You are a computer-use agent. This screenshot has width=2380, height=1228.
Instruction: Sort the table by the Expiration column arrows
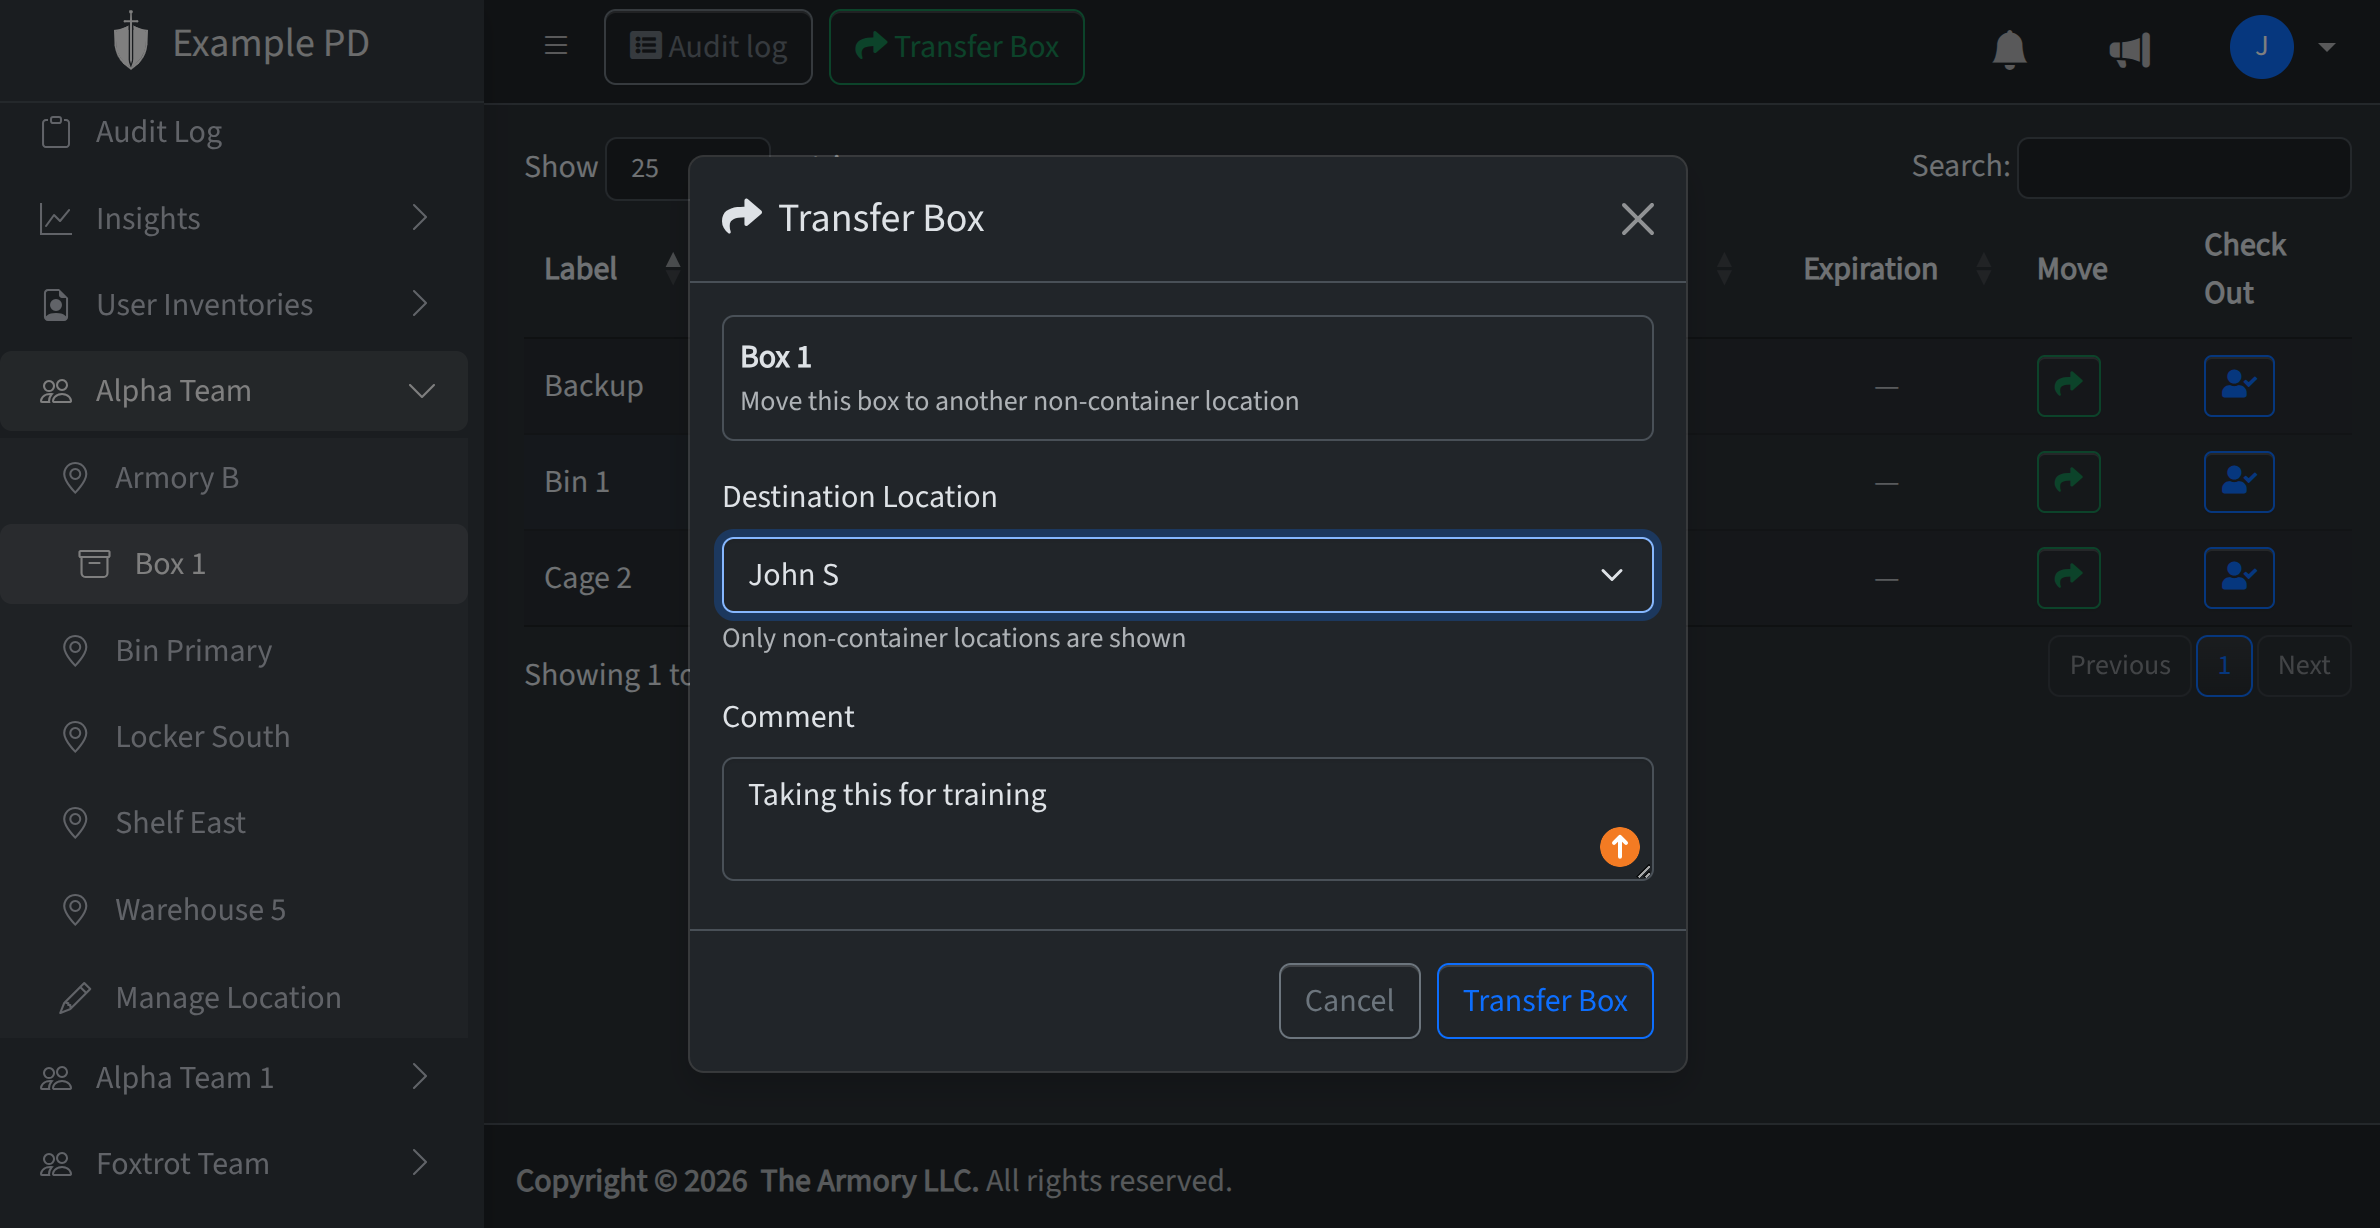(x=1984, y=267)
